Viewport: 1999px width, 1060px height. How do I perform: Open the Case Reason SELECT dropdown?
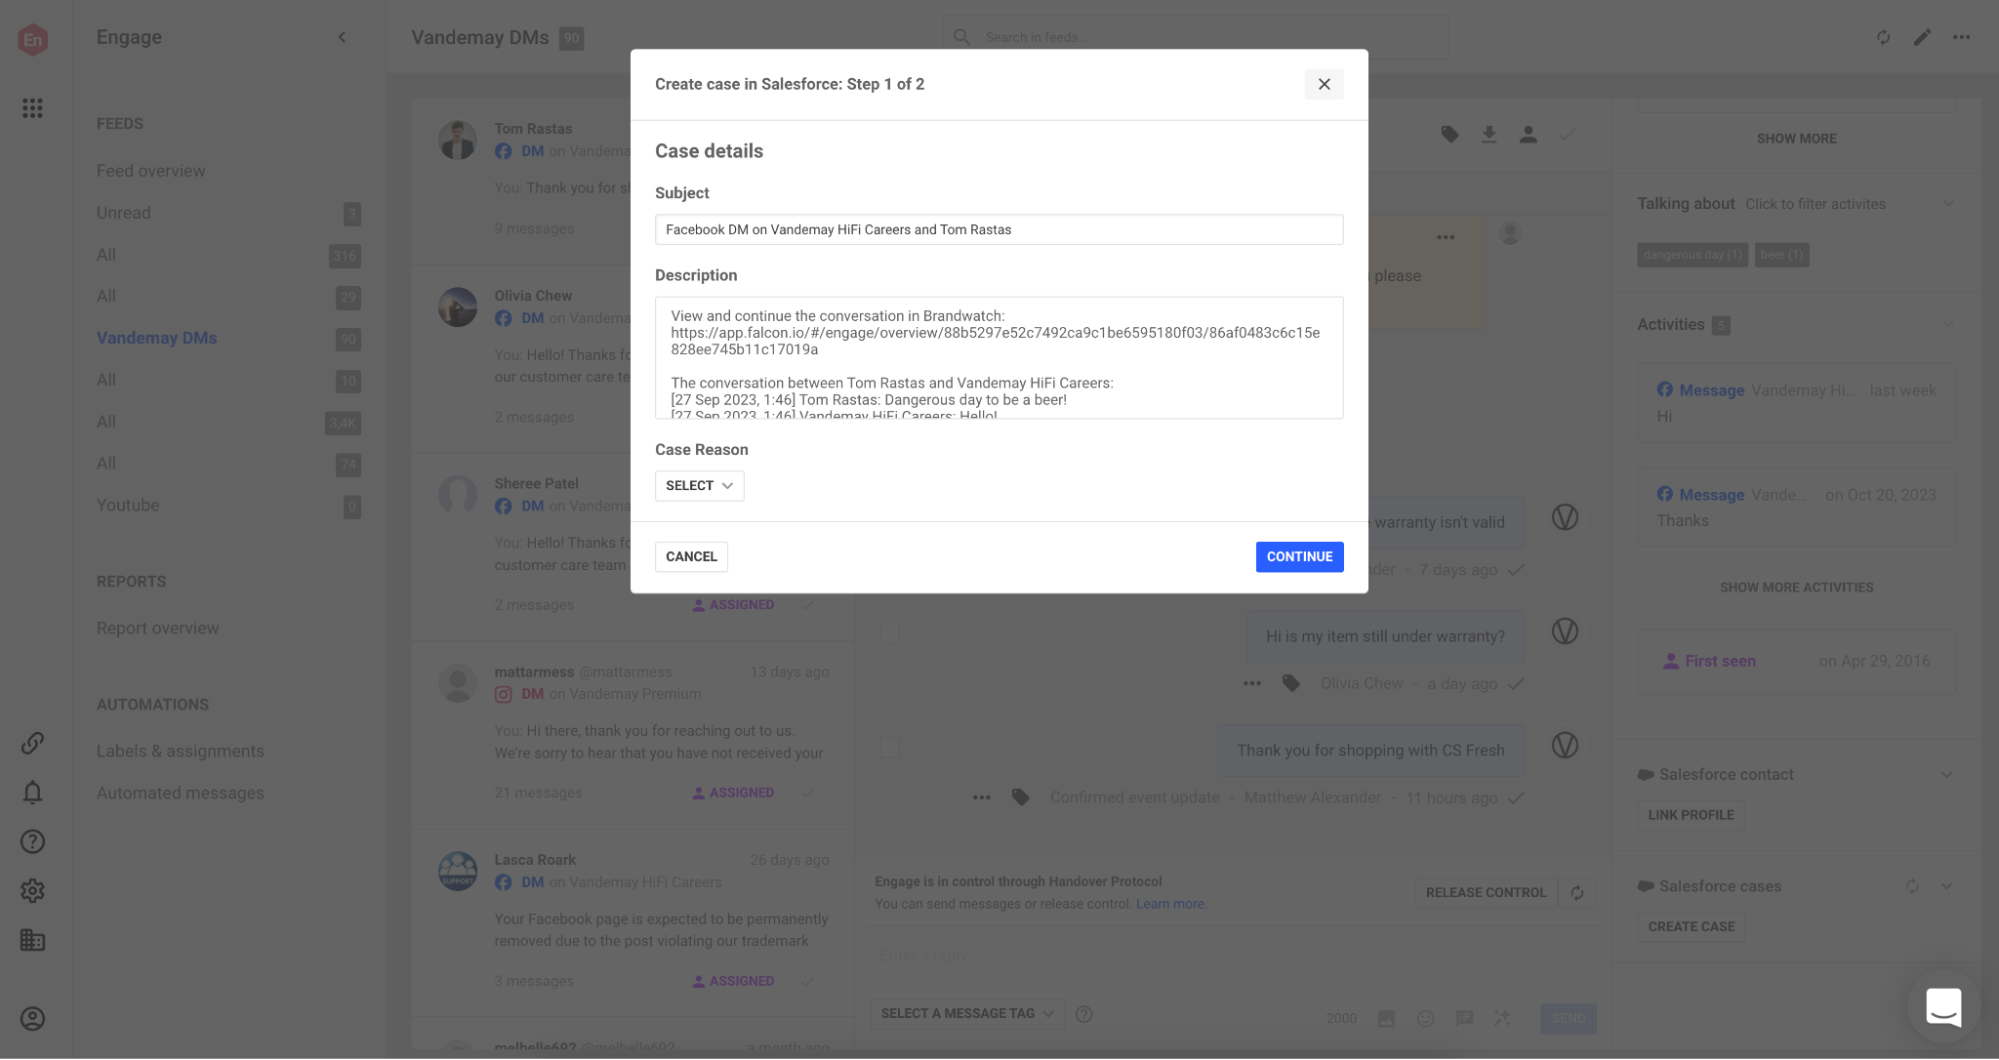[x=699, y=485]
